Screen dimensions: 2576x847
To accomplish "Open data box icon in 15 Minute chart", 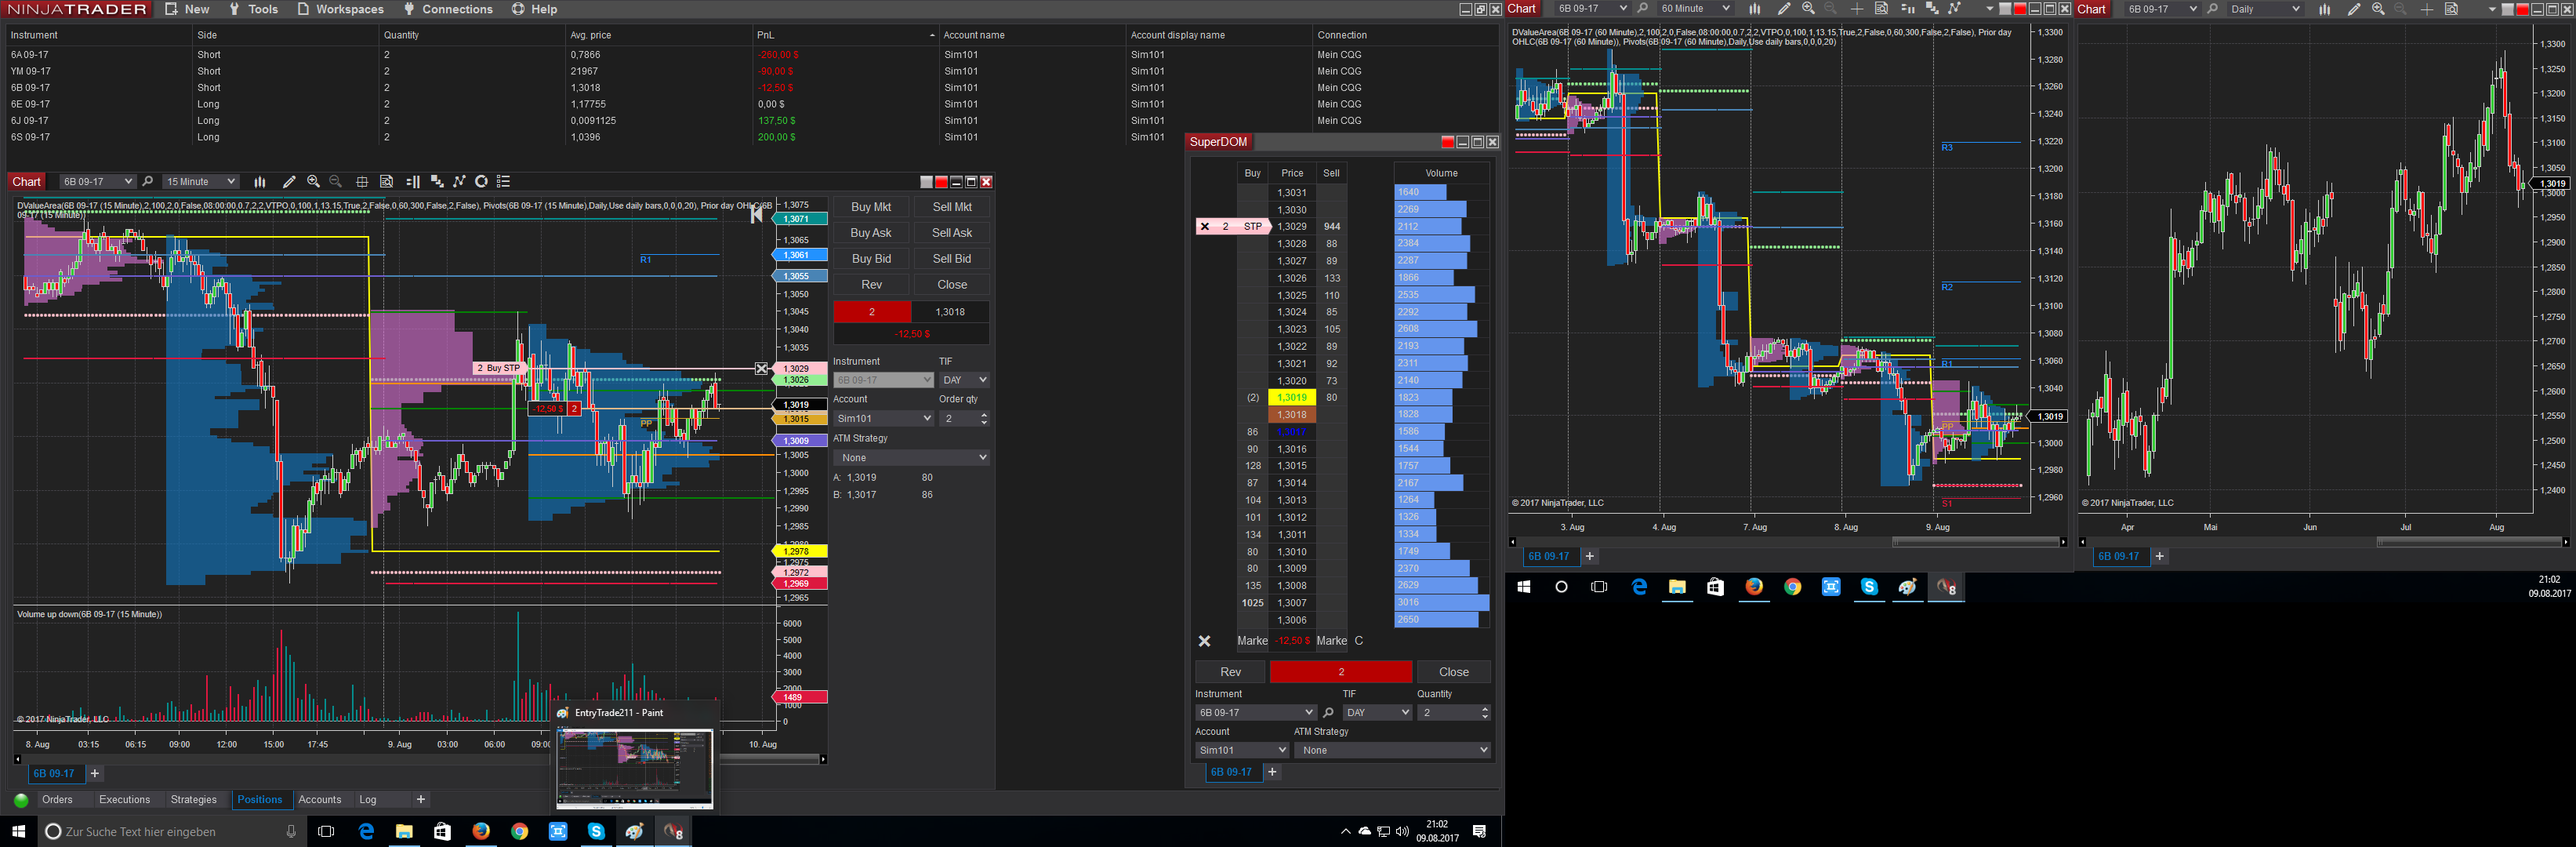I will click(x=387, y=182).
